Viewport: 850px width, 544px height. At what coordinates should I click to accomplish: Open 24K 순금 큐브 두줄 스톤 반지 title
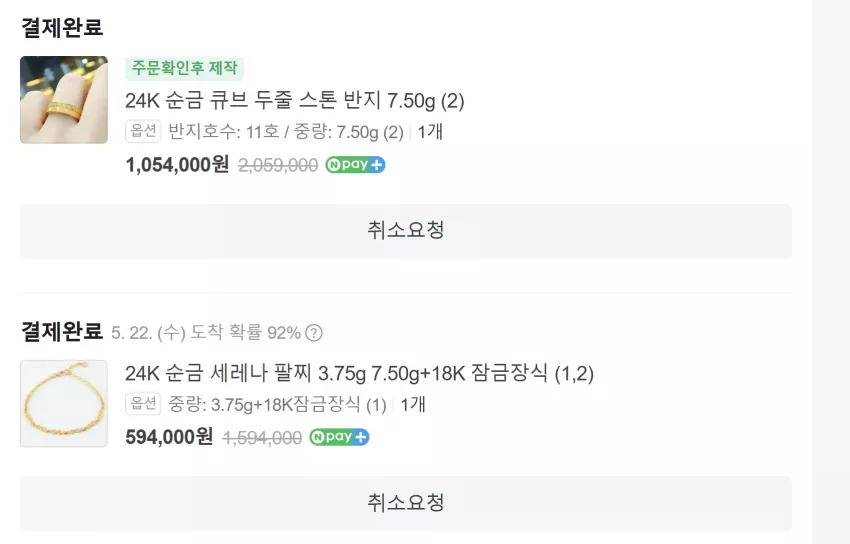coord(294,101)
